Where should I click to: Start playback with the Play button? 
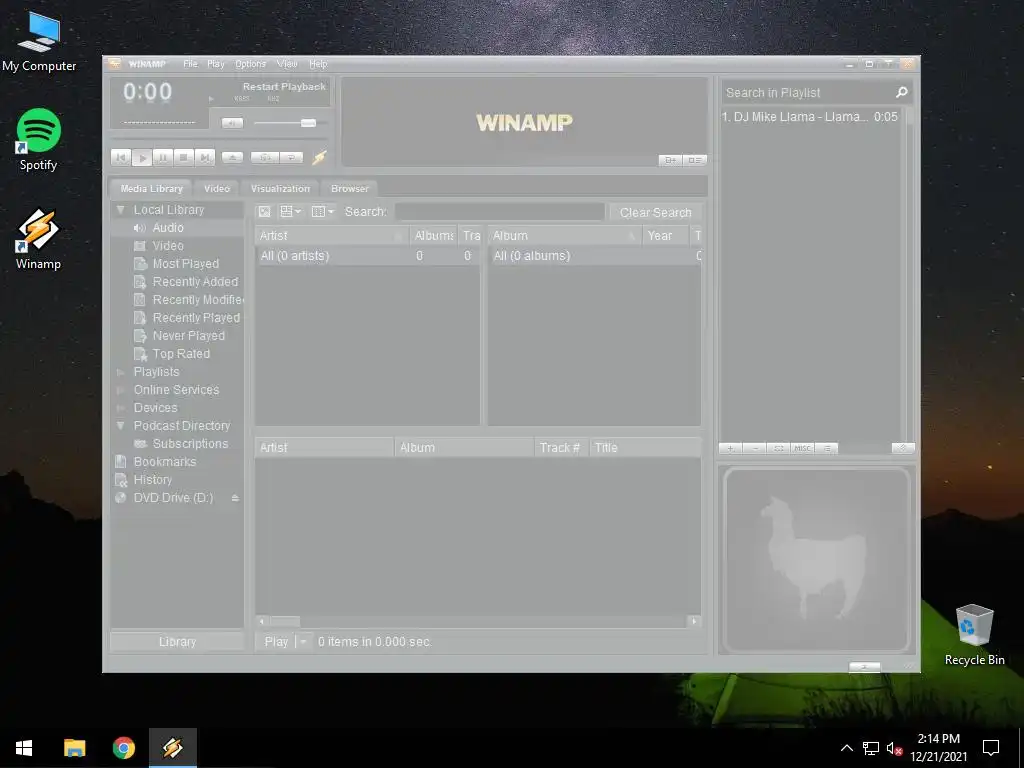coord(142,157)
